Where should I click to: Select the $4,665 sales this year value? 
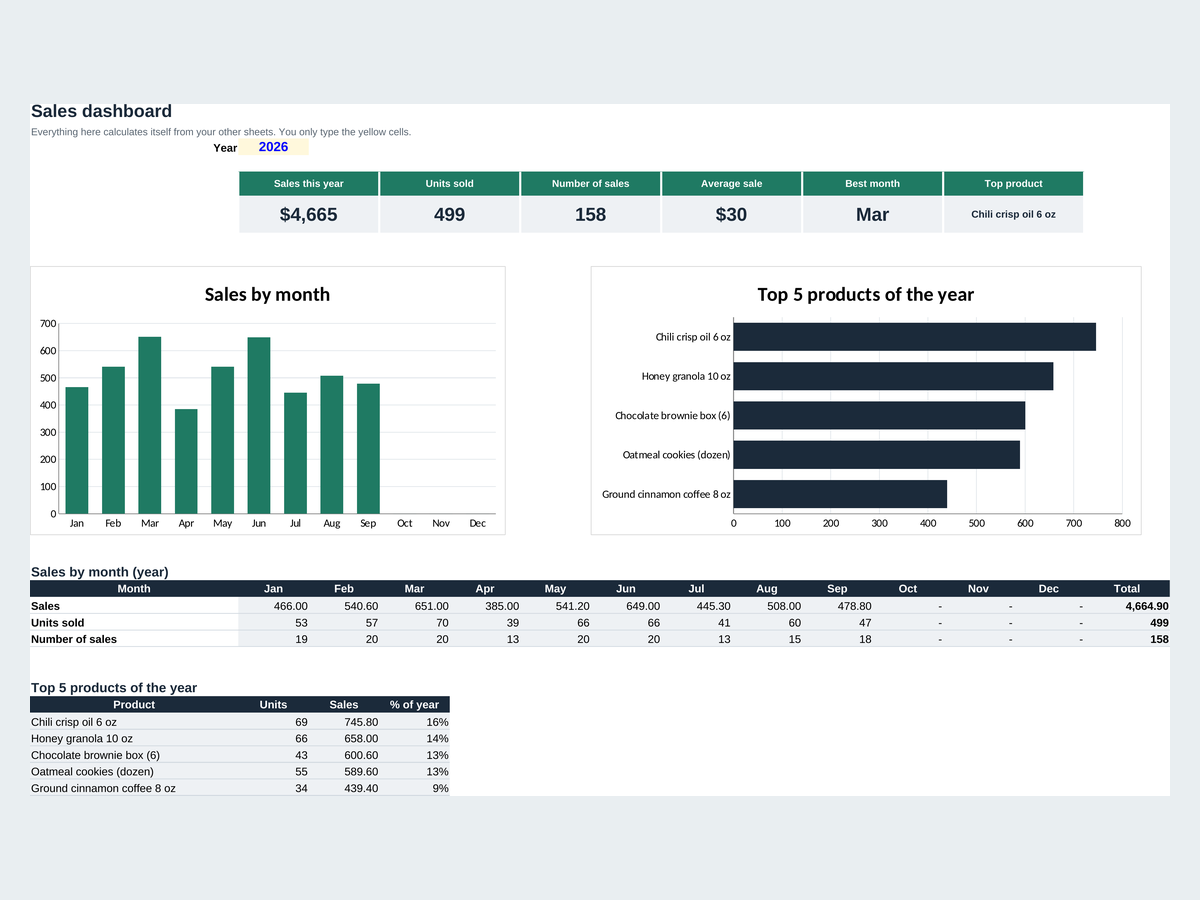click(309, 214)
